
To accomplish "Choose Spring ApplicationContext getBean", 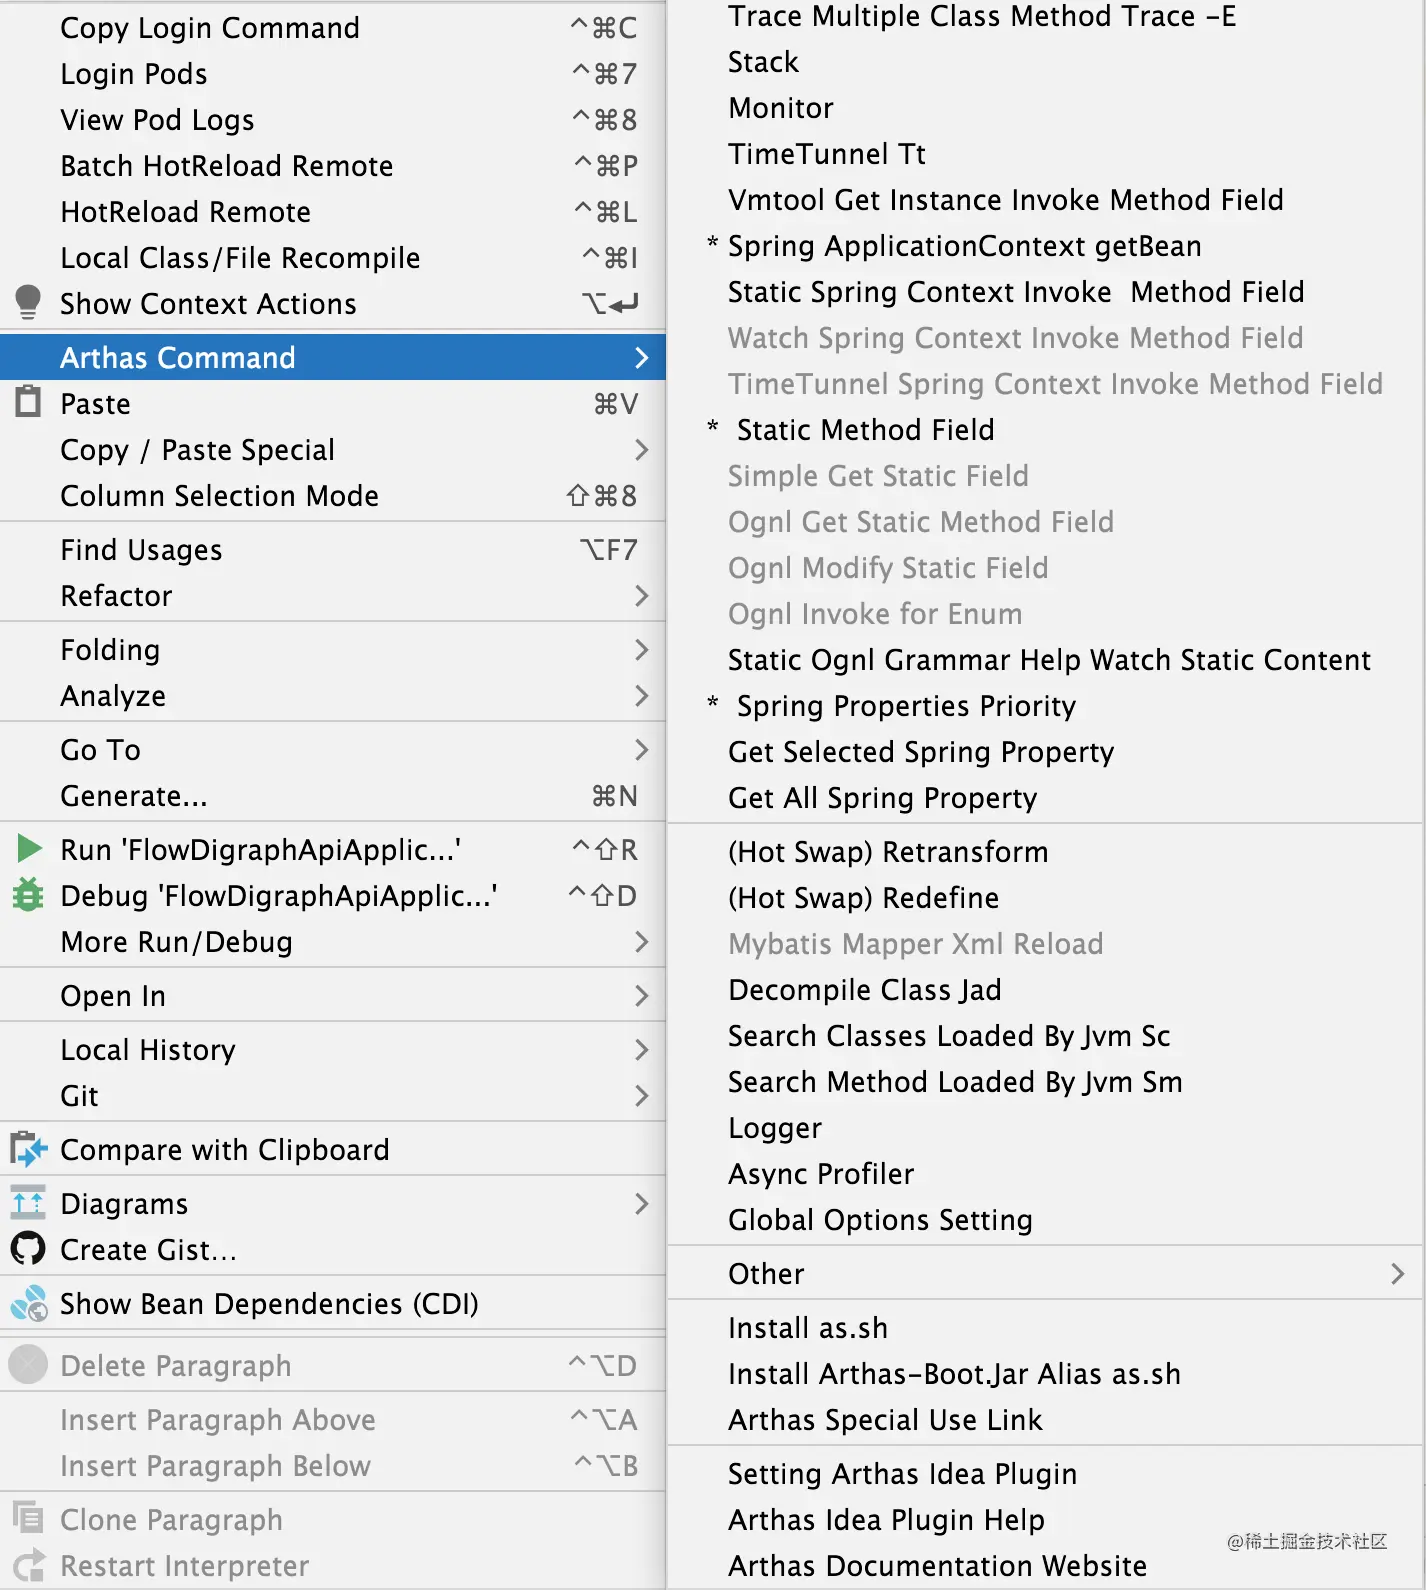I will point(1045,246).
